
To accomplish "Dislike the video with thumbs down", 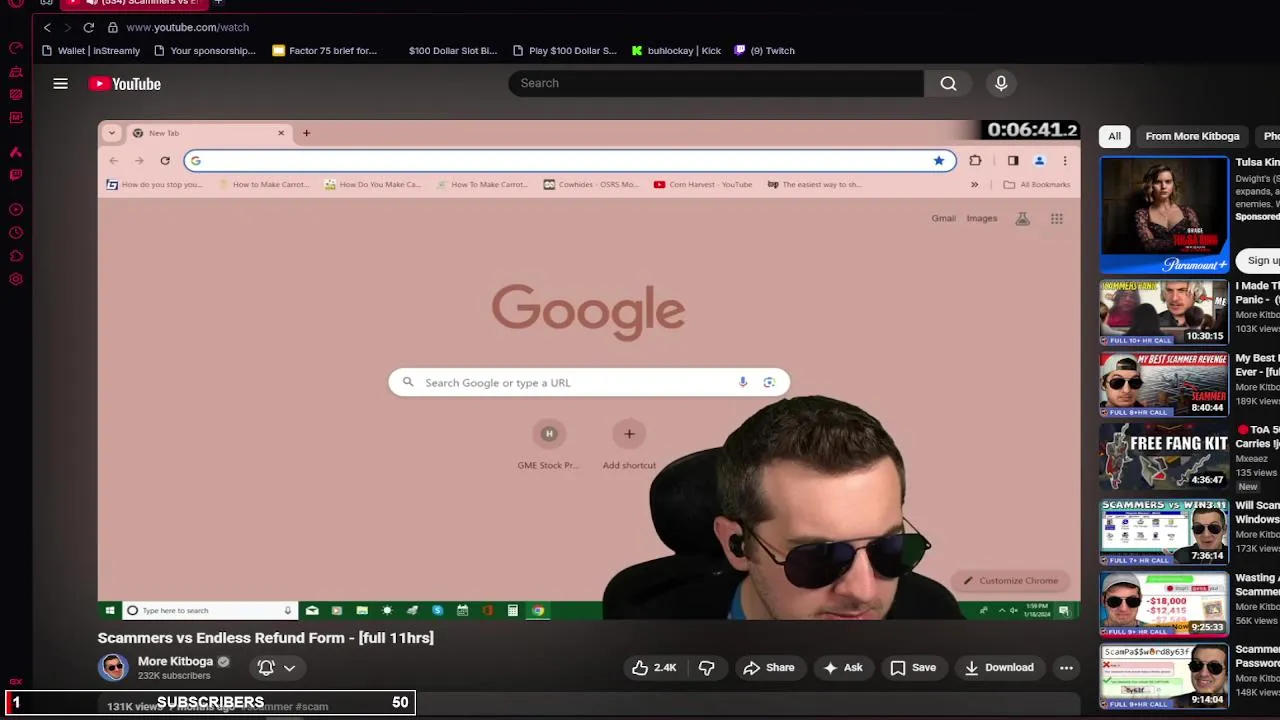I will [707, 667].
